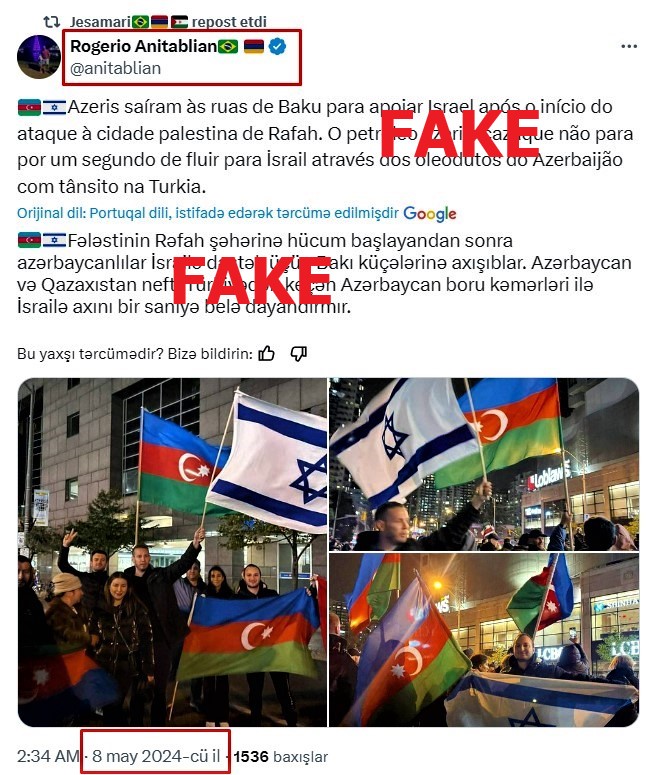This screenshot has width=655, height=775.
Task: Open the left photo with group holding flags
Action: click(172, 552)
